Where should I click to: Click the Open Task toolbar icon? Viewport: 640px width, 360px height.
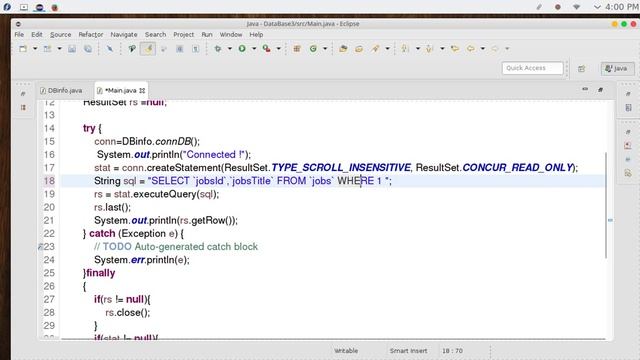click(359, 49)
